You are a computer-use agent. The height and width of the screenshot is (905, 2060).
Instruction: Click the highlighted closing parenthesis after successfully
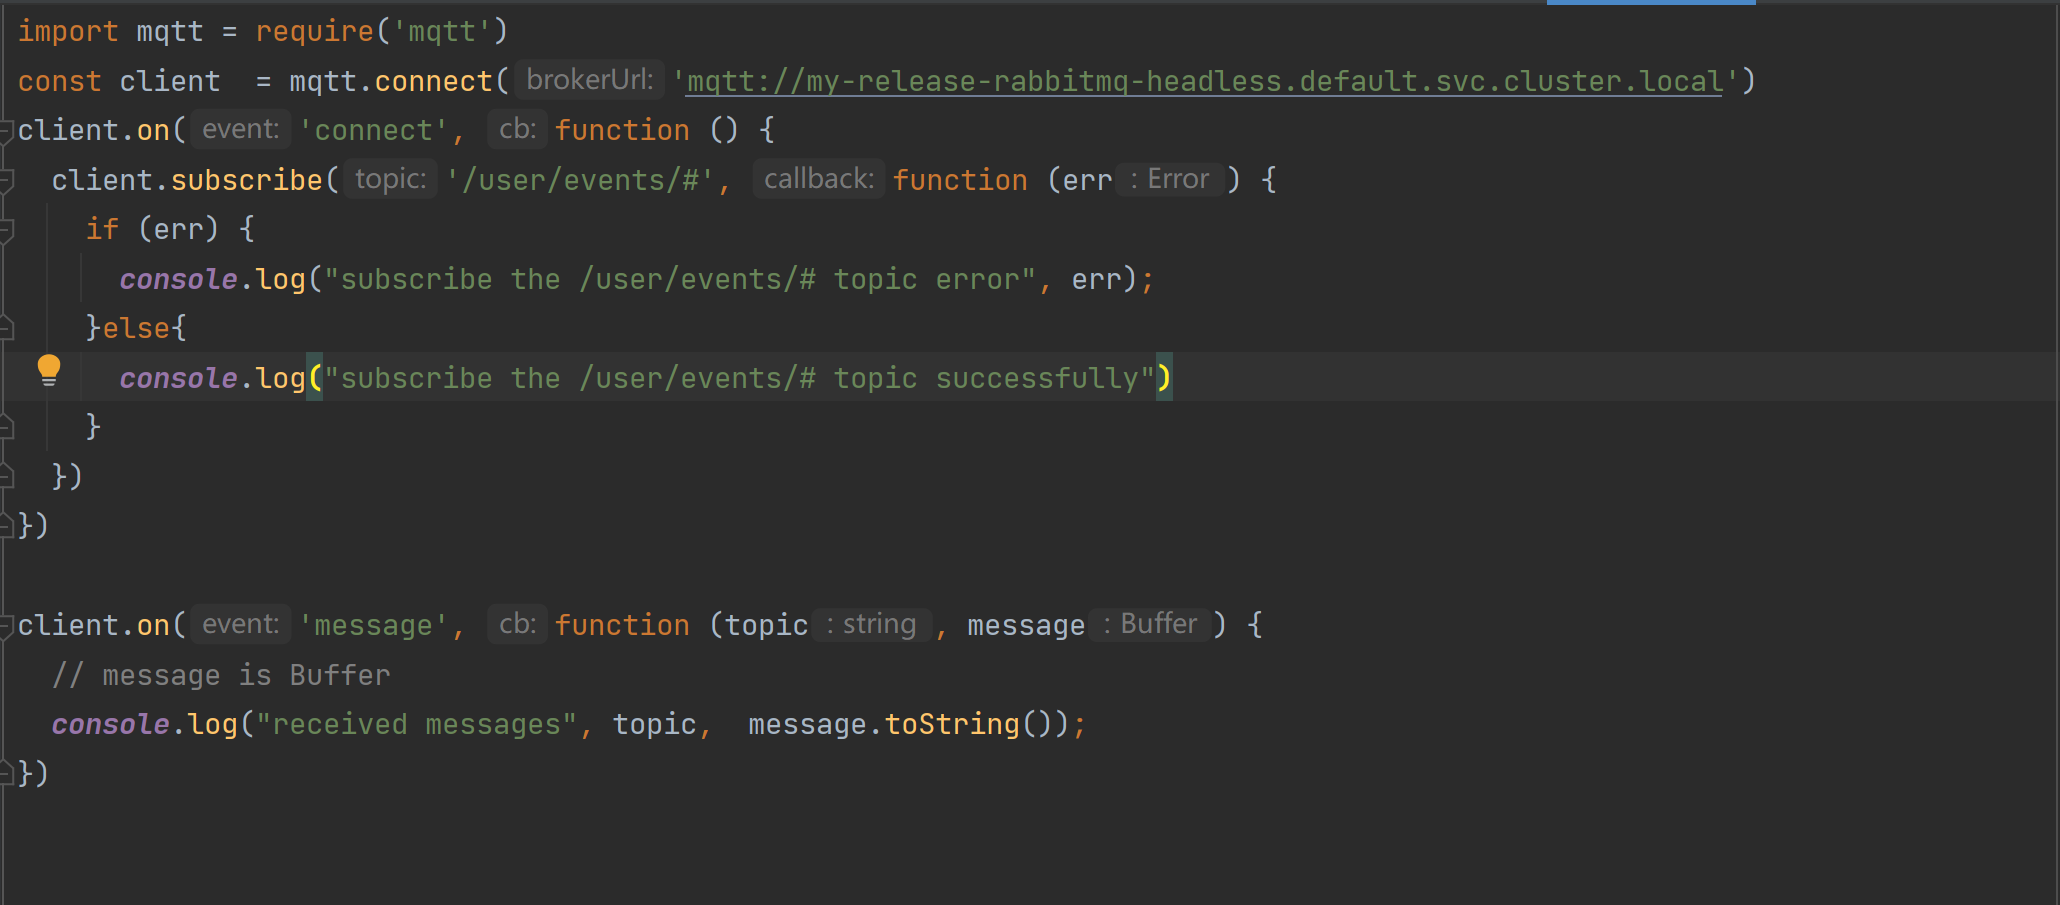1164,378
